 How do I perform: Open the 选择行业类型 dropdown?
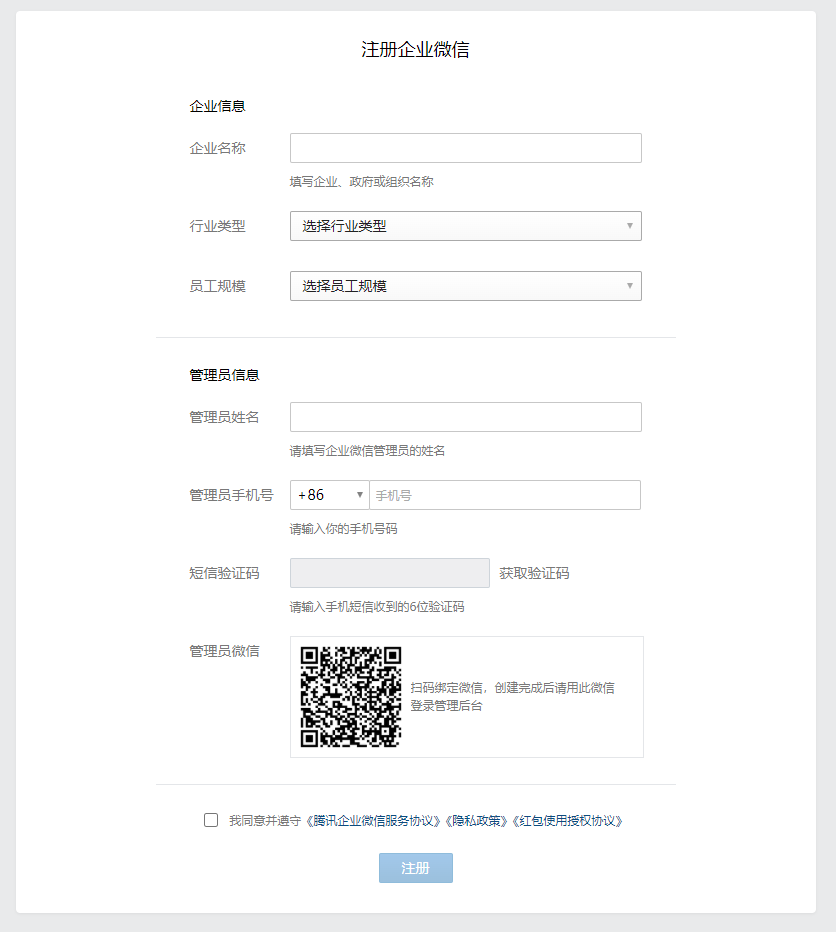tap(466, 226)
